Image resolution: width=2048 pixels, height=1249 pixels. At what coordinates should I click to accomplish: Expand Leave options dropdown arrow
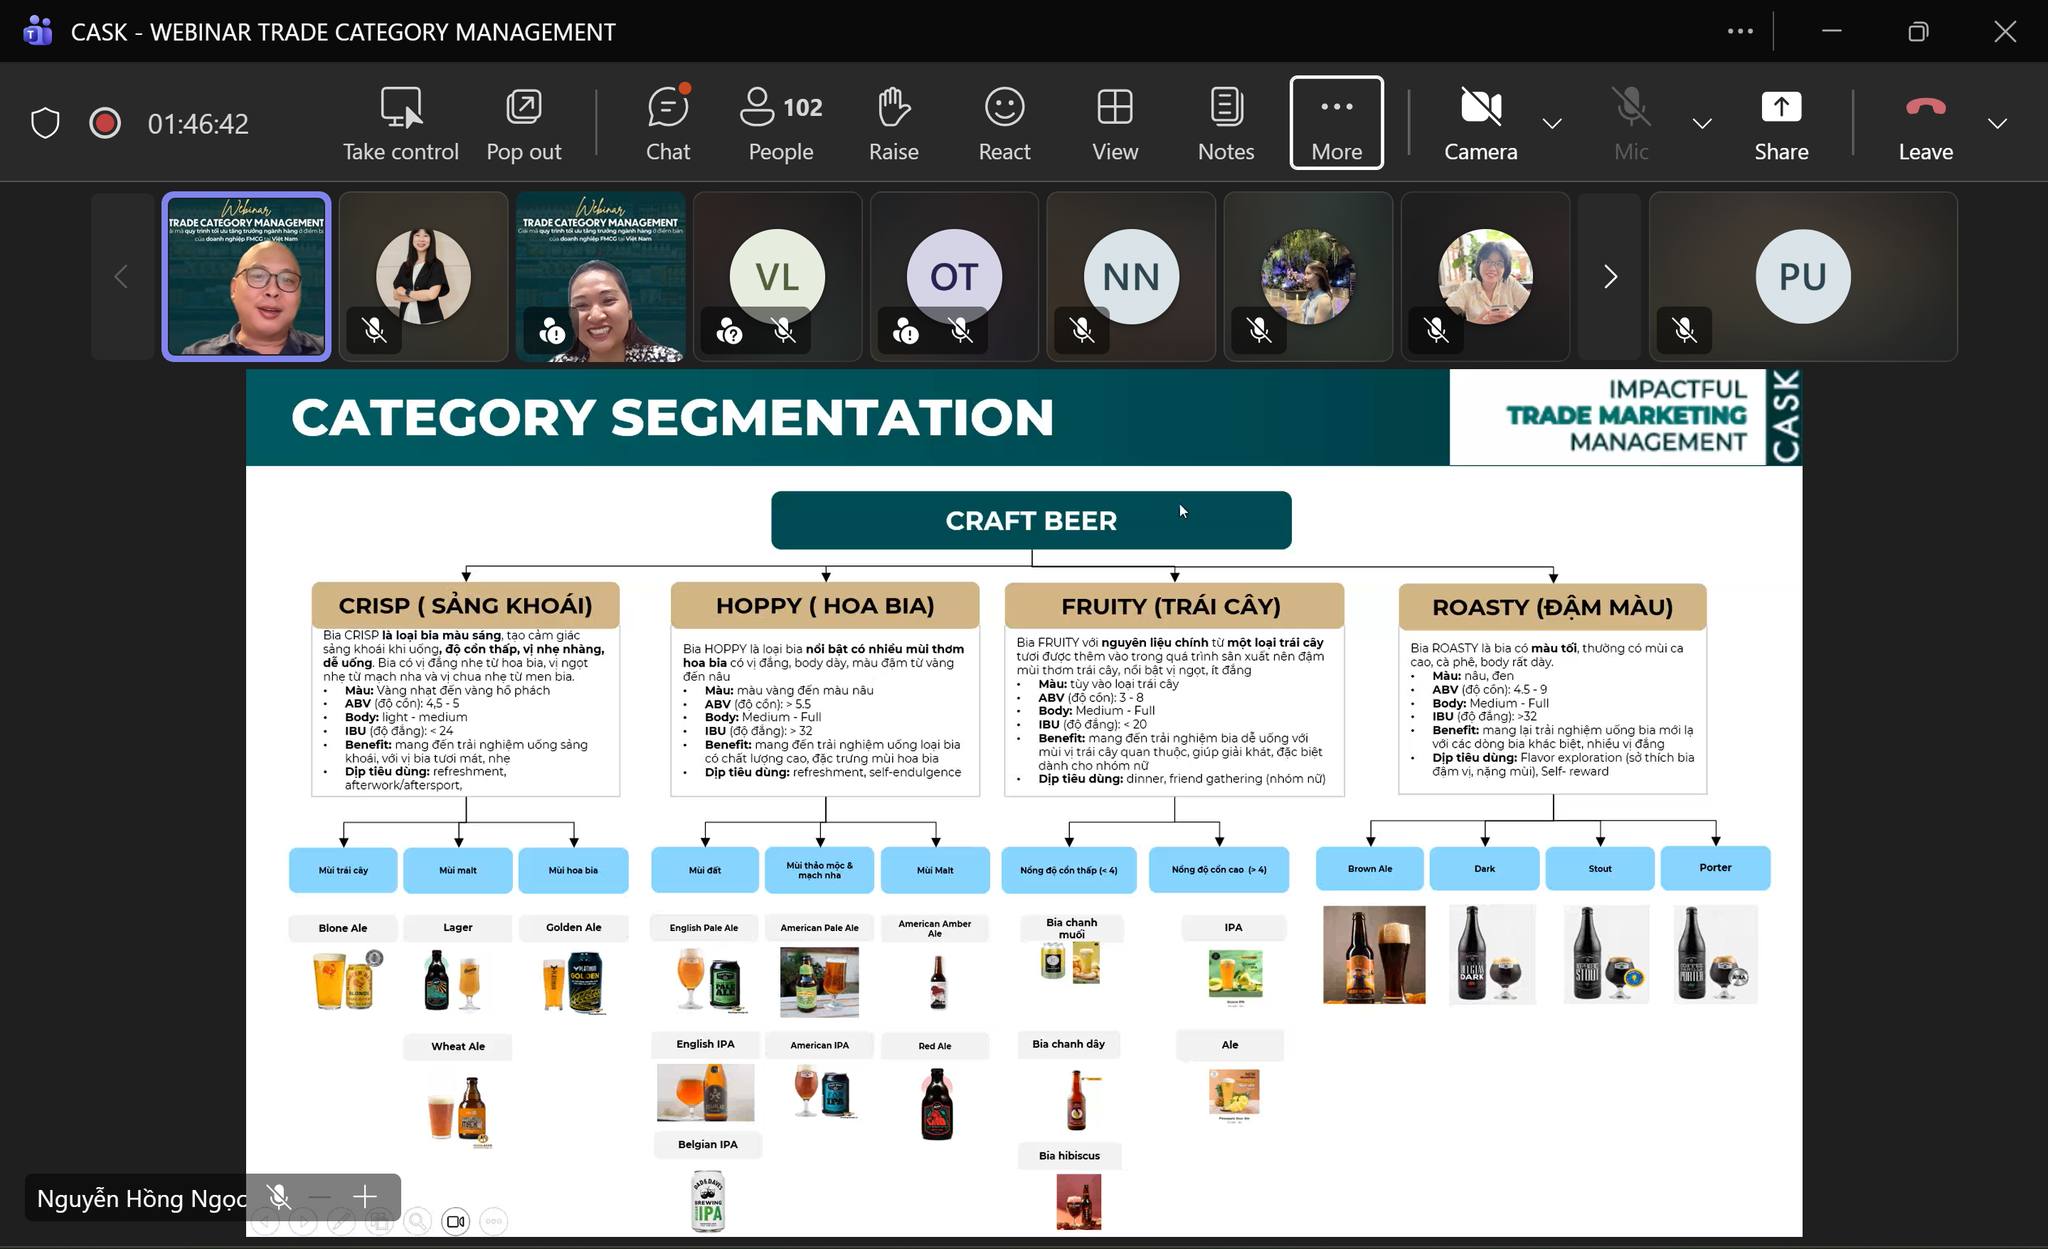(1997, 124)
